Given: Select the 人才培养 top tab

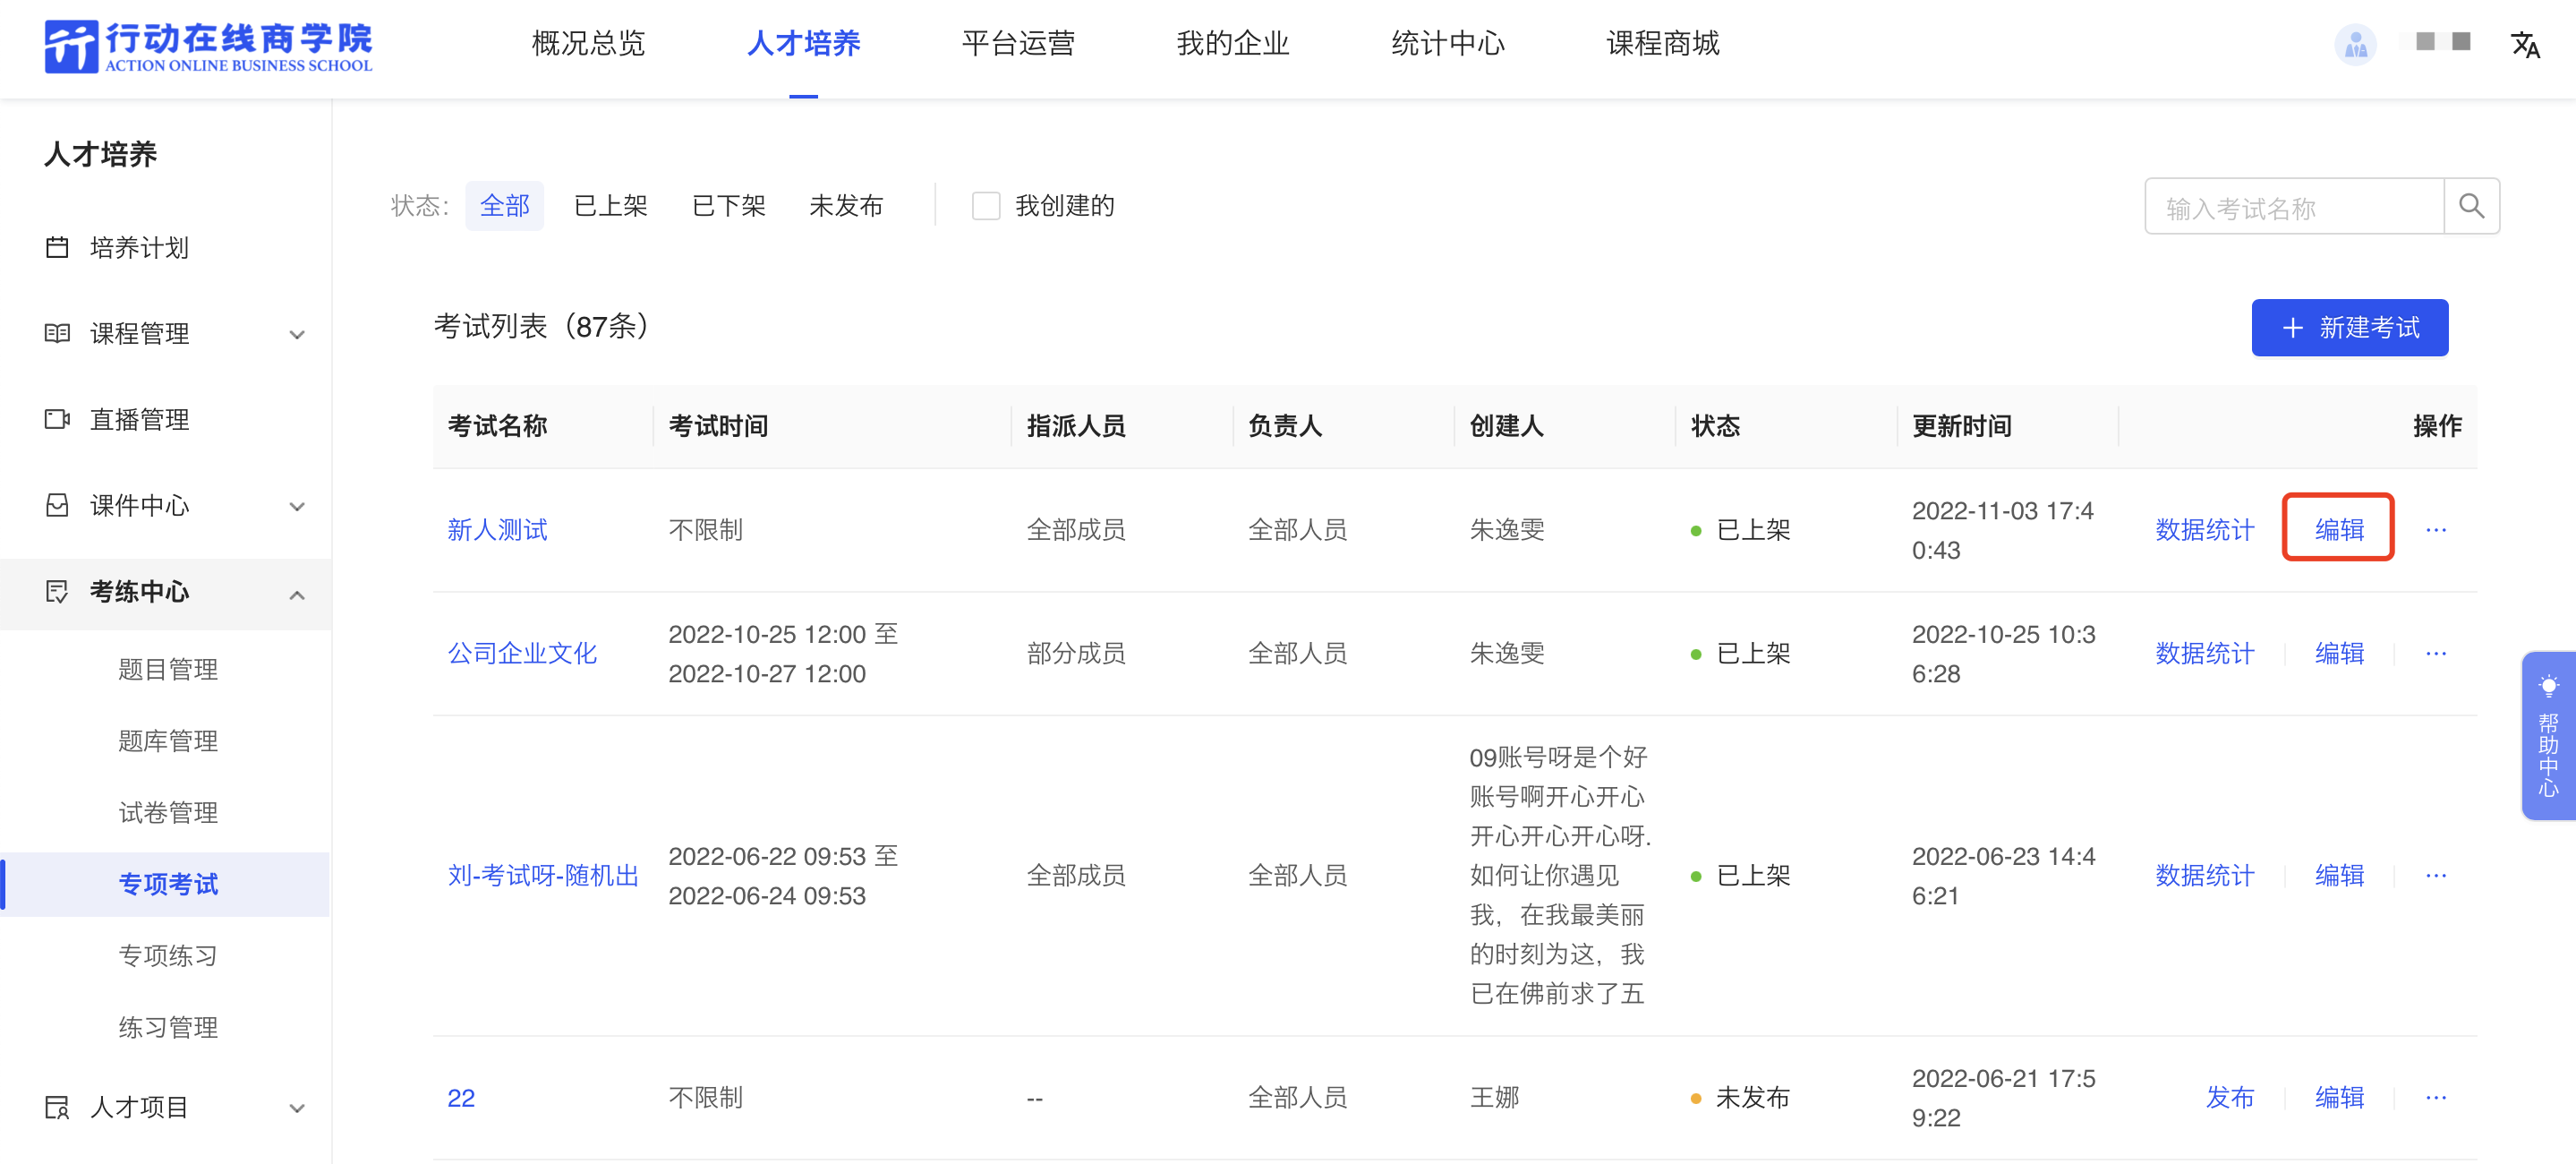Looking at the screenshot, I should click(803, 43).
